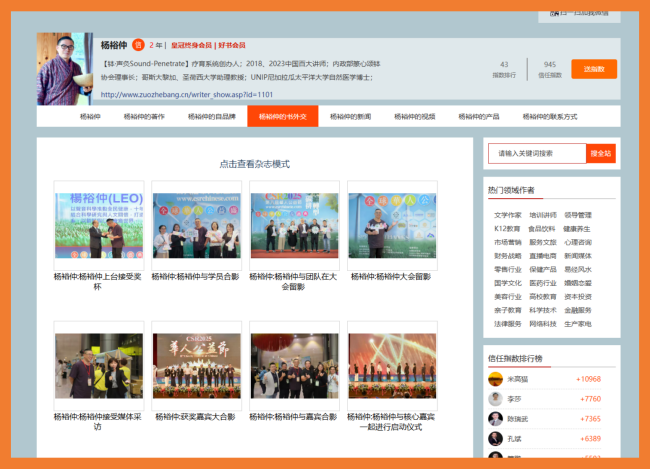Click the orange badge beside the name 杨裕仲

pyautogui.click(x=138, y=45)
